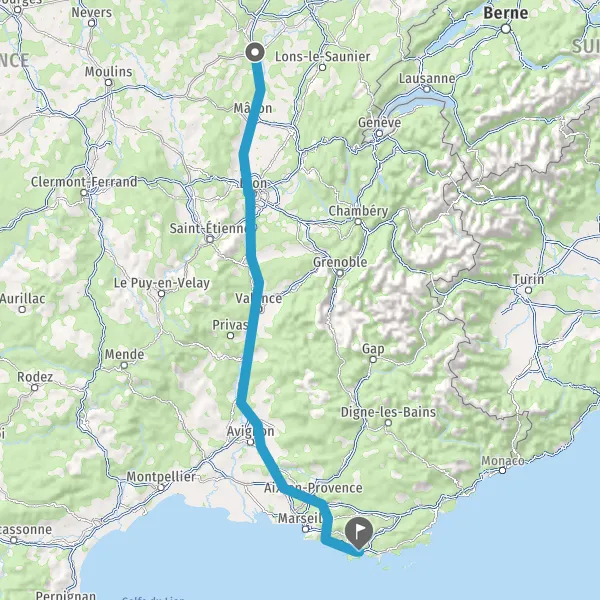Click the Chambéry city label
The height and width of the screenshot is (600, 600).
[358, 211]
